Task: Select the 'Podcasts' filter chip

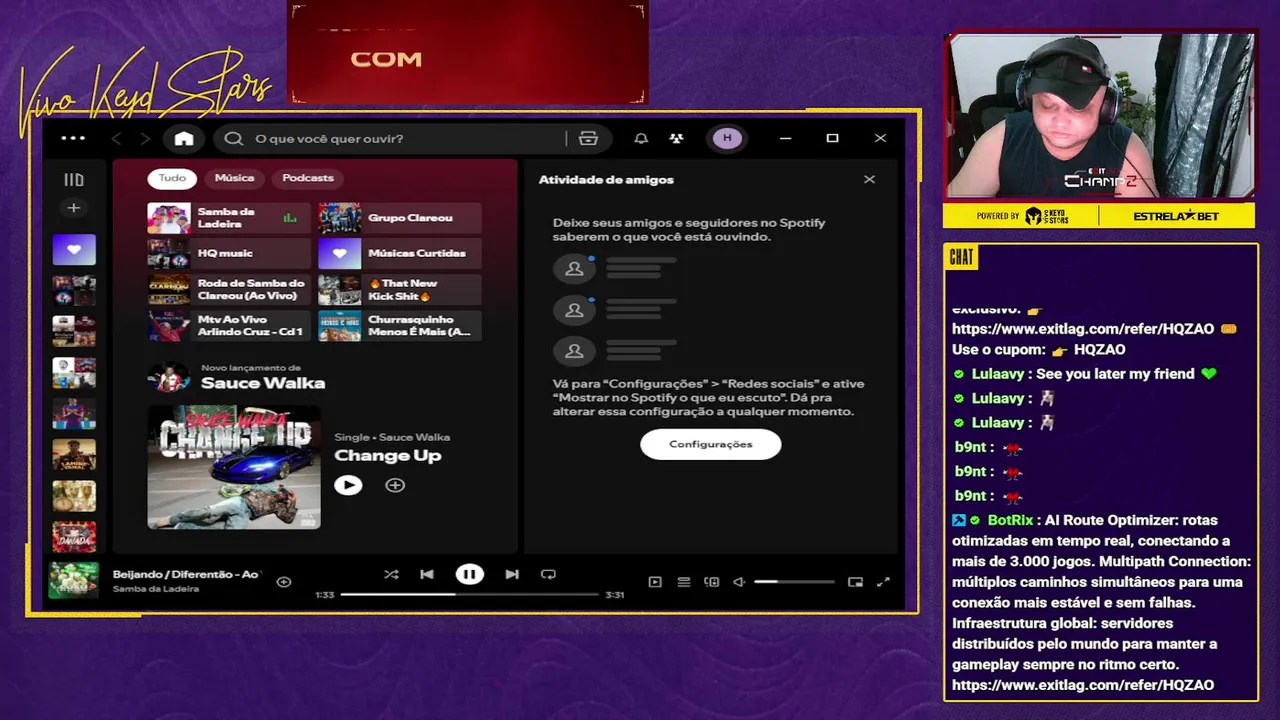Action: pyautogui.click(x=308, y=178)
